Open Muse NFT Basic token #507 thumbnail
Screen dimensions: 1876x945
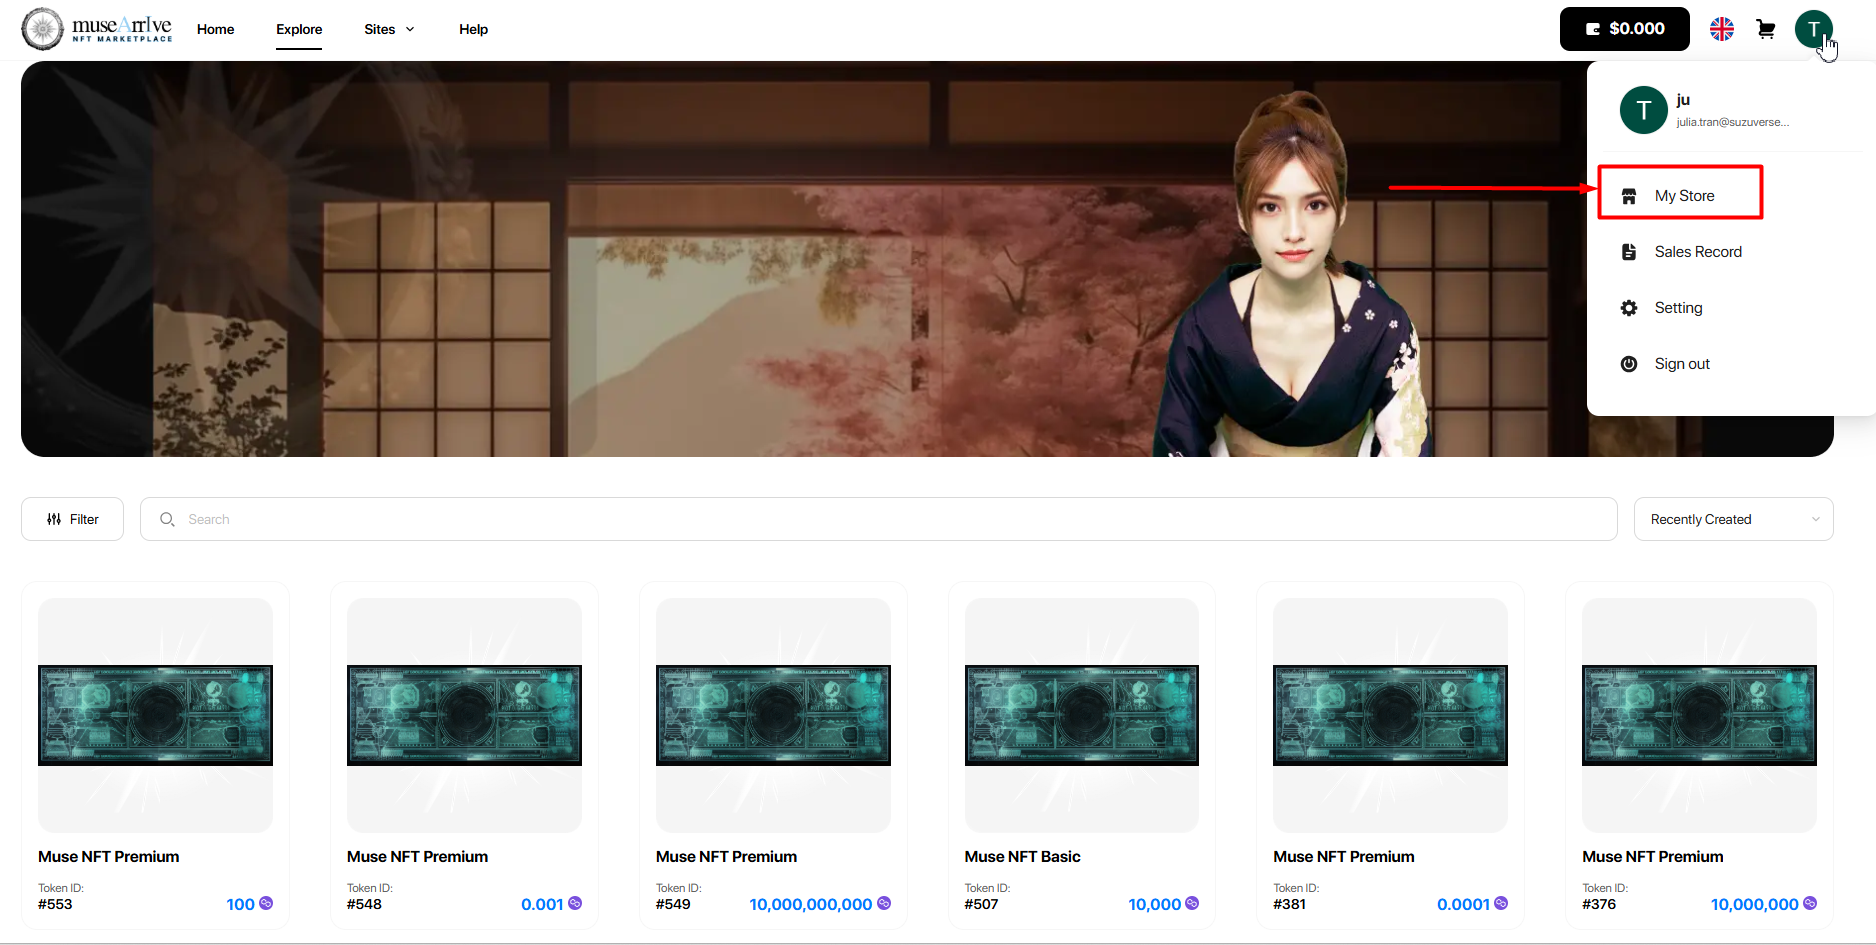pyautogui.click(x=1081, y=715)
